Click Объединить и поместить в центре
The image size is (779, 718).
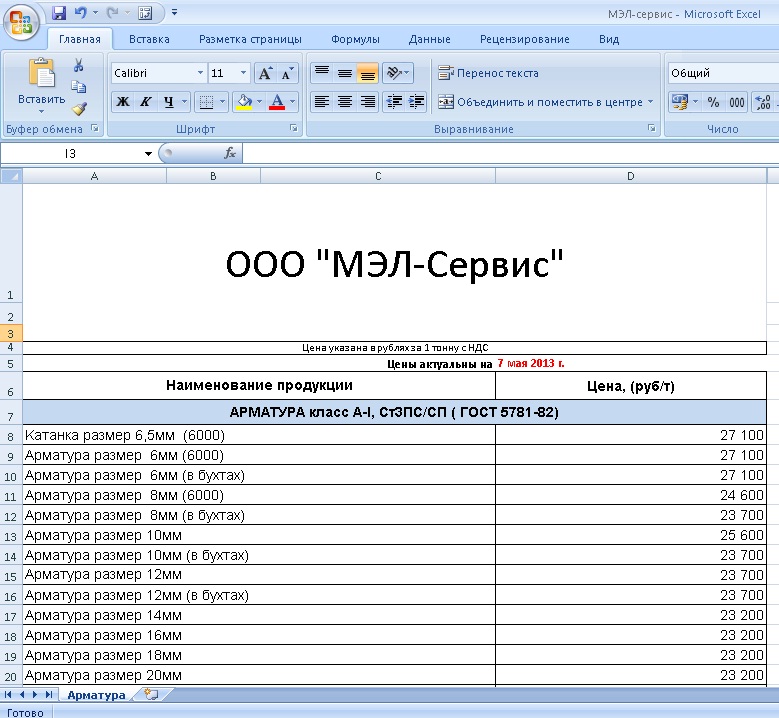(x=540, y=102)
